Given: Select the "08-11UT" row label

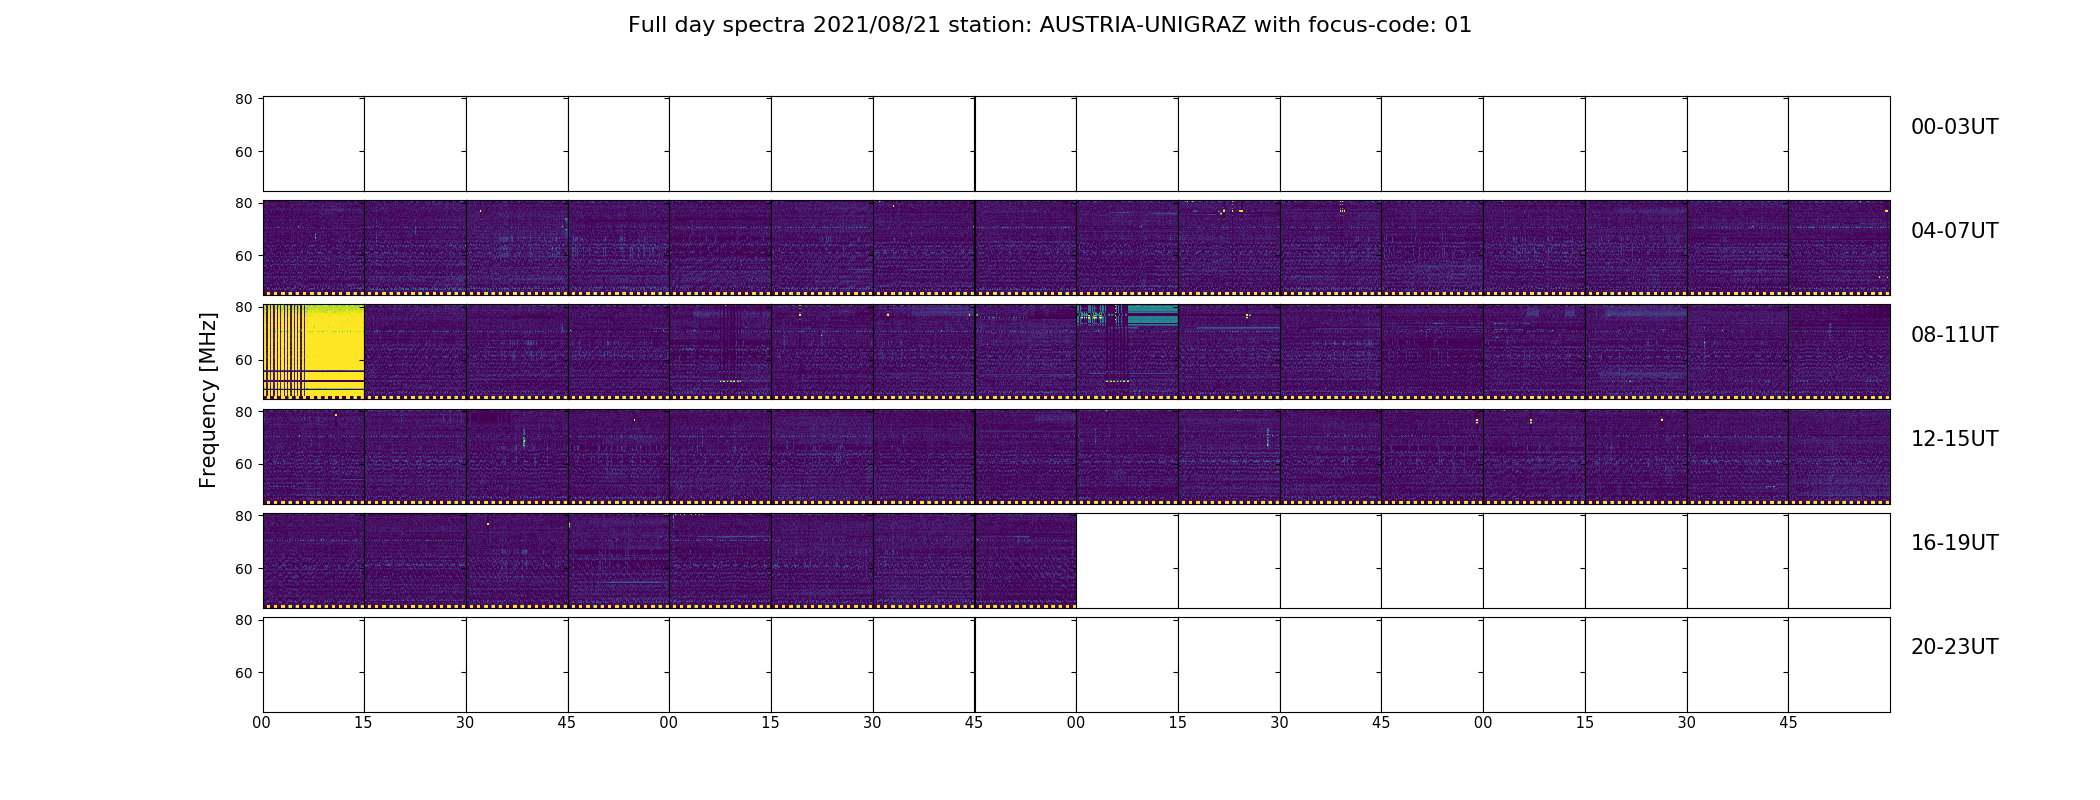Looking at the screenshot, I should [x=1954, y=335].
